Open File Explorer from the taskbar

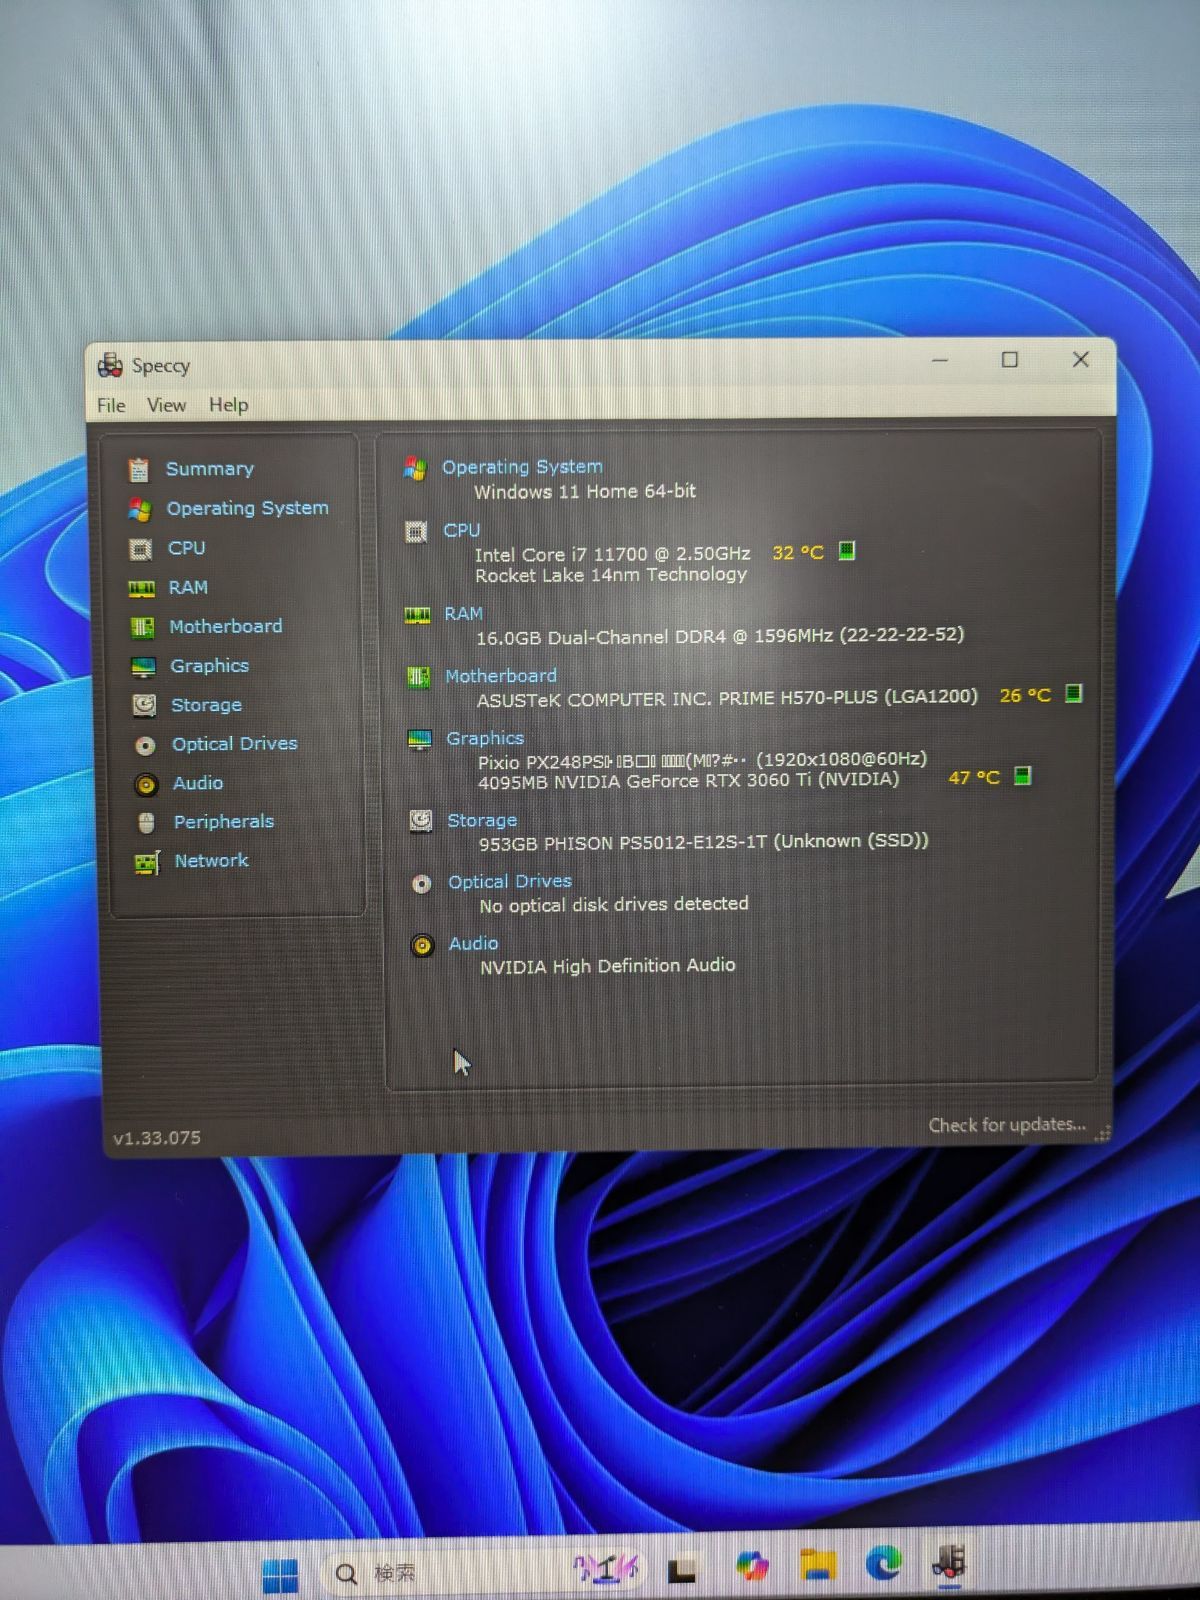[x=818, y=1563]
